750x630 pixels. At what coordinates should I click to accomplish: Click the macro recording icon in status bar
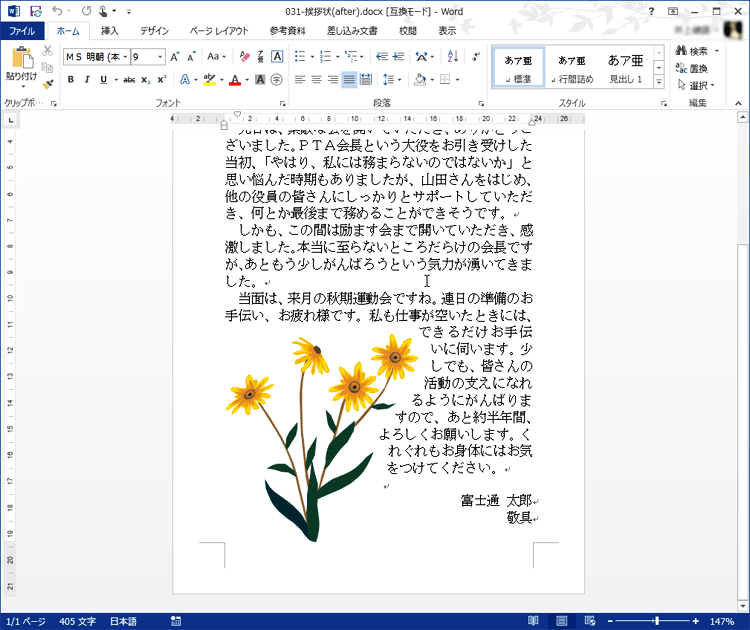[x=176, y=621]
